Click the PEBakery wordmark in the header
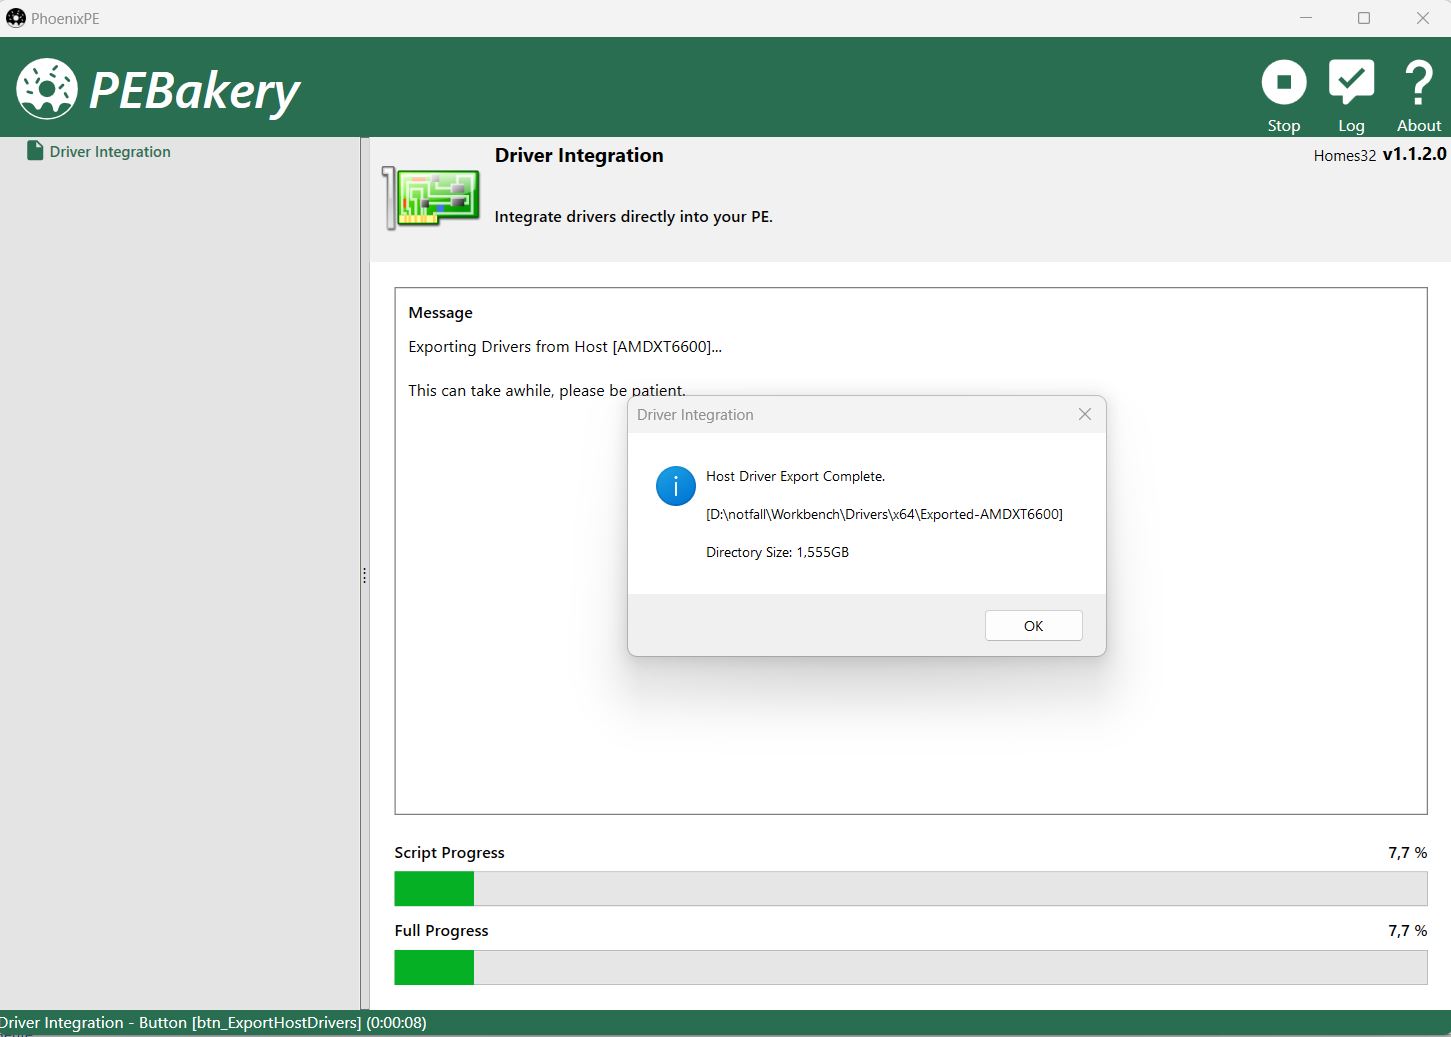This screenshot has width=1451, height=1037. click(x=195, y=91)
